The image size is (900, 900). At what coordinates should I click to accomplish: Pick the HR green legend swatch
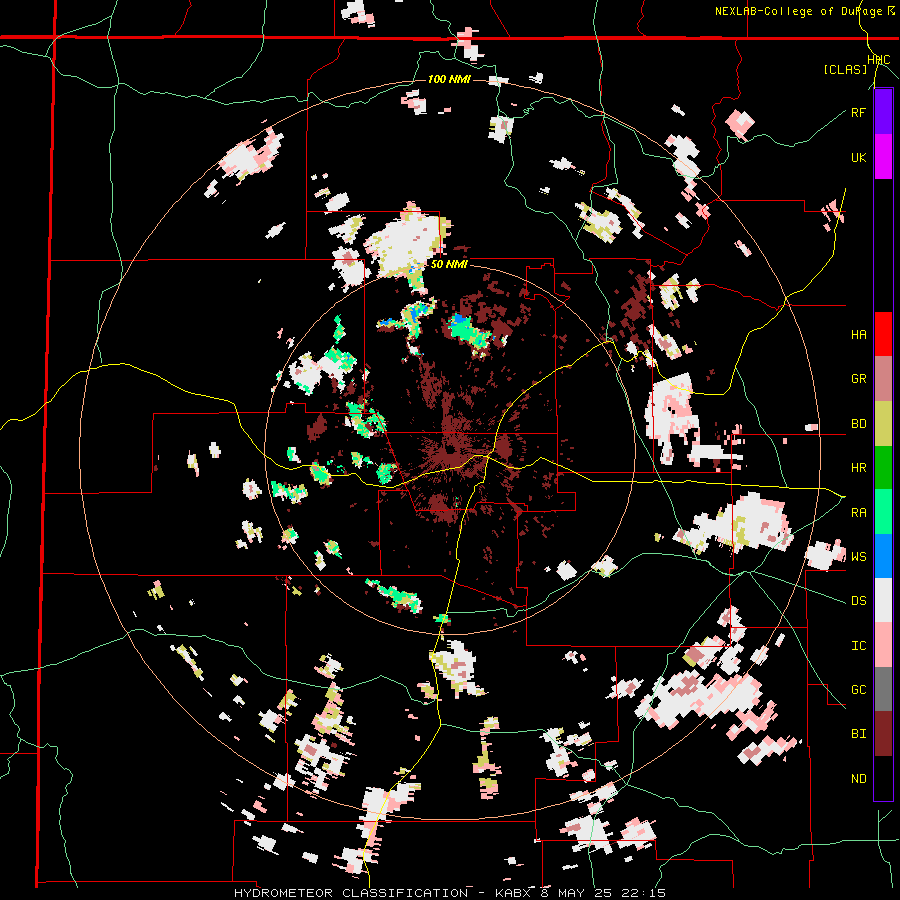[x=883, y=468]
